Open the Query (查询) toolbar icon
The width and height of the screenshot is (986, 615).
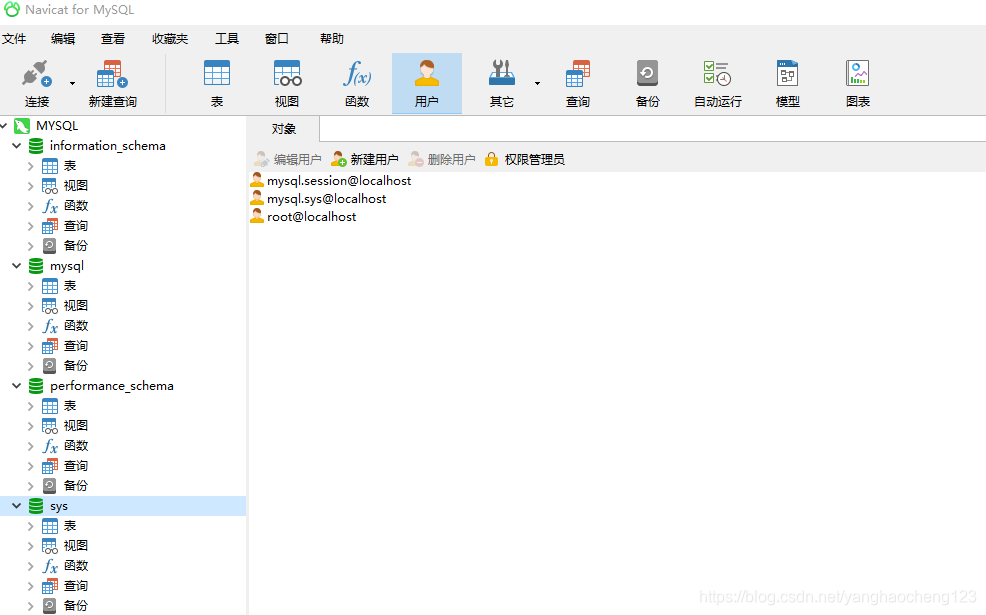(578, 73)
